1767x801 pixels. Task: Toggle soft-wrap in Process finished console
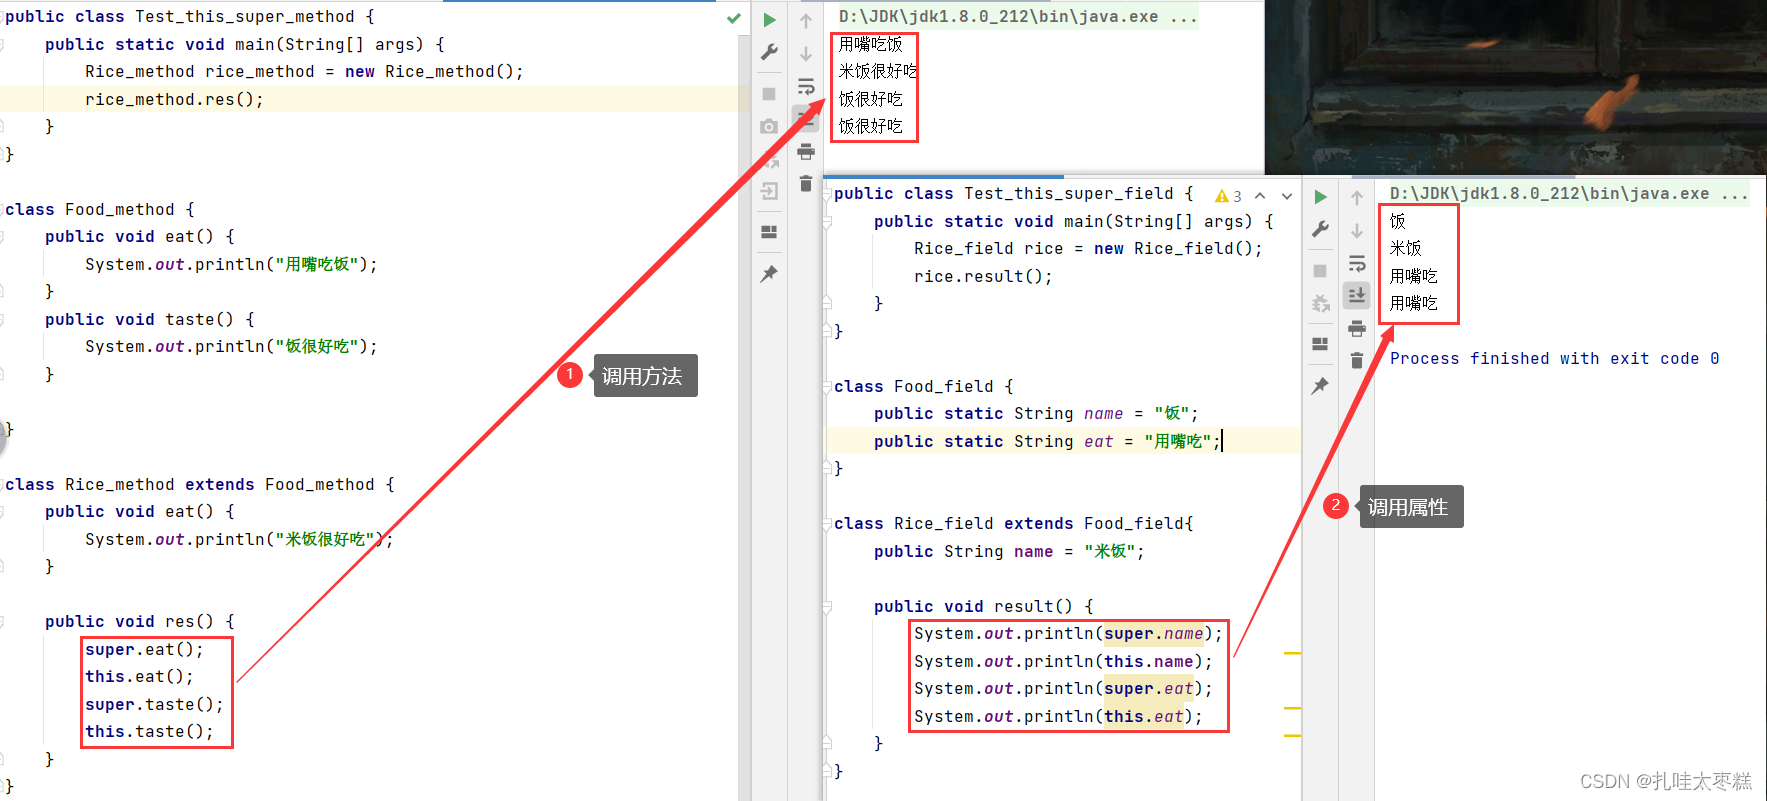click(1357, 264)
